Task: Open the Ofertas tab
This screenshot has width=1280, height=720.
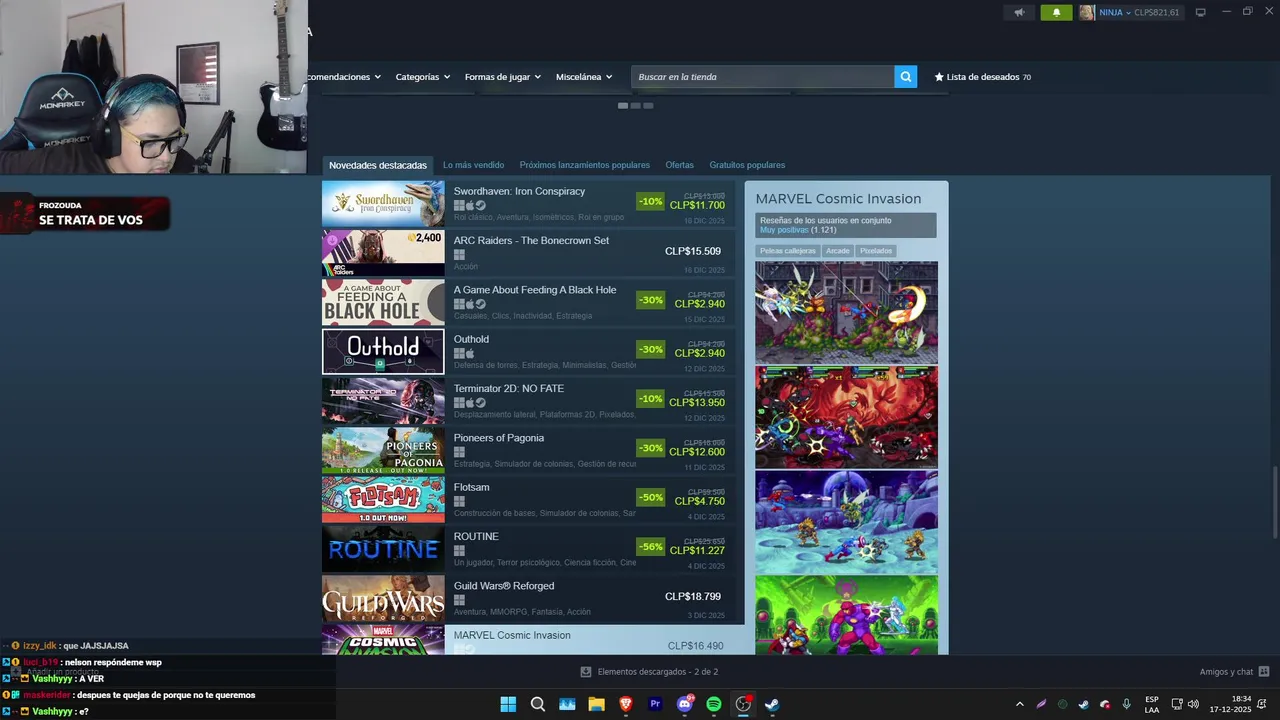Action: [679, 165]
